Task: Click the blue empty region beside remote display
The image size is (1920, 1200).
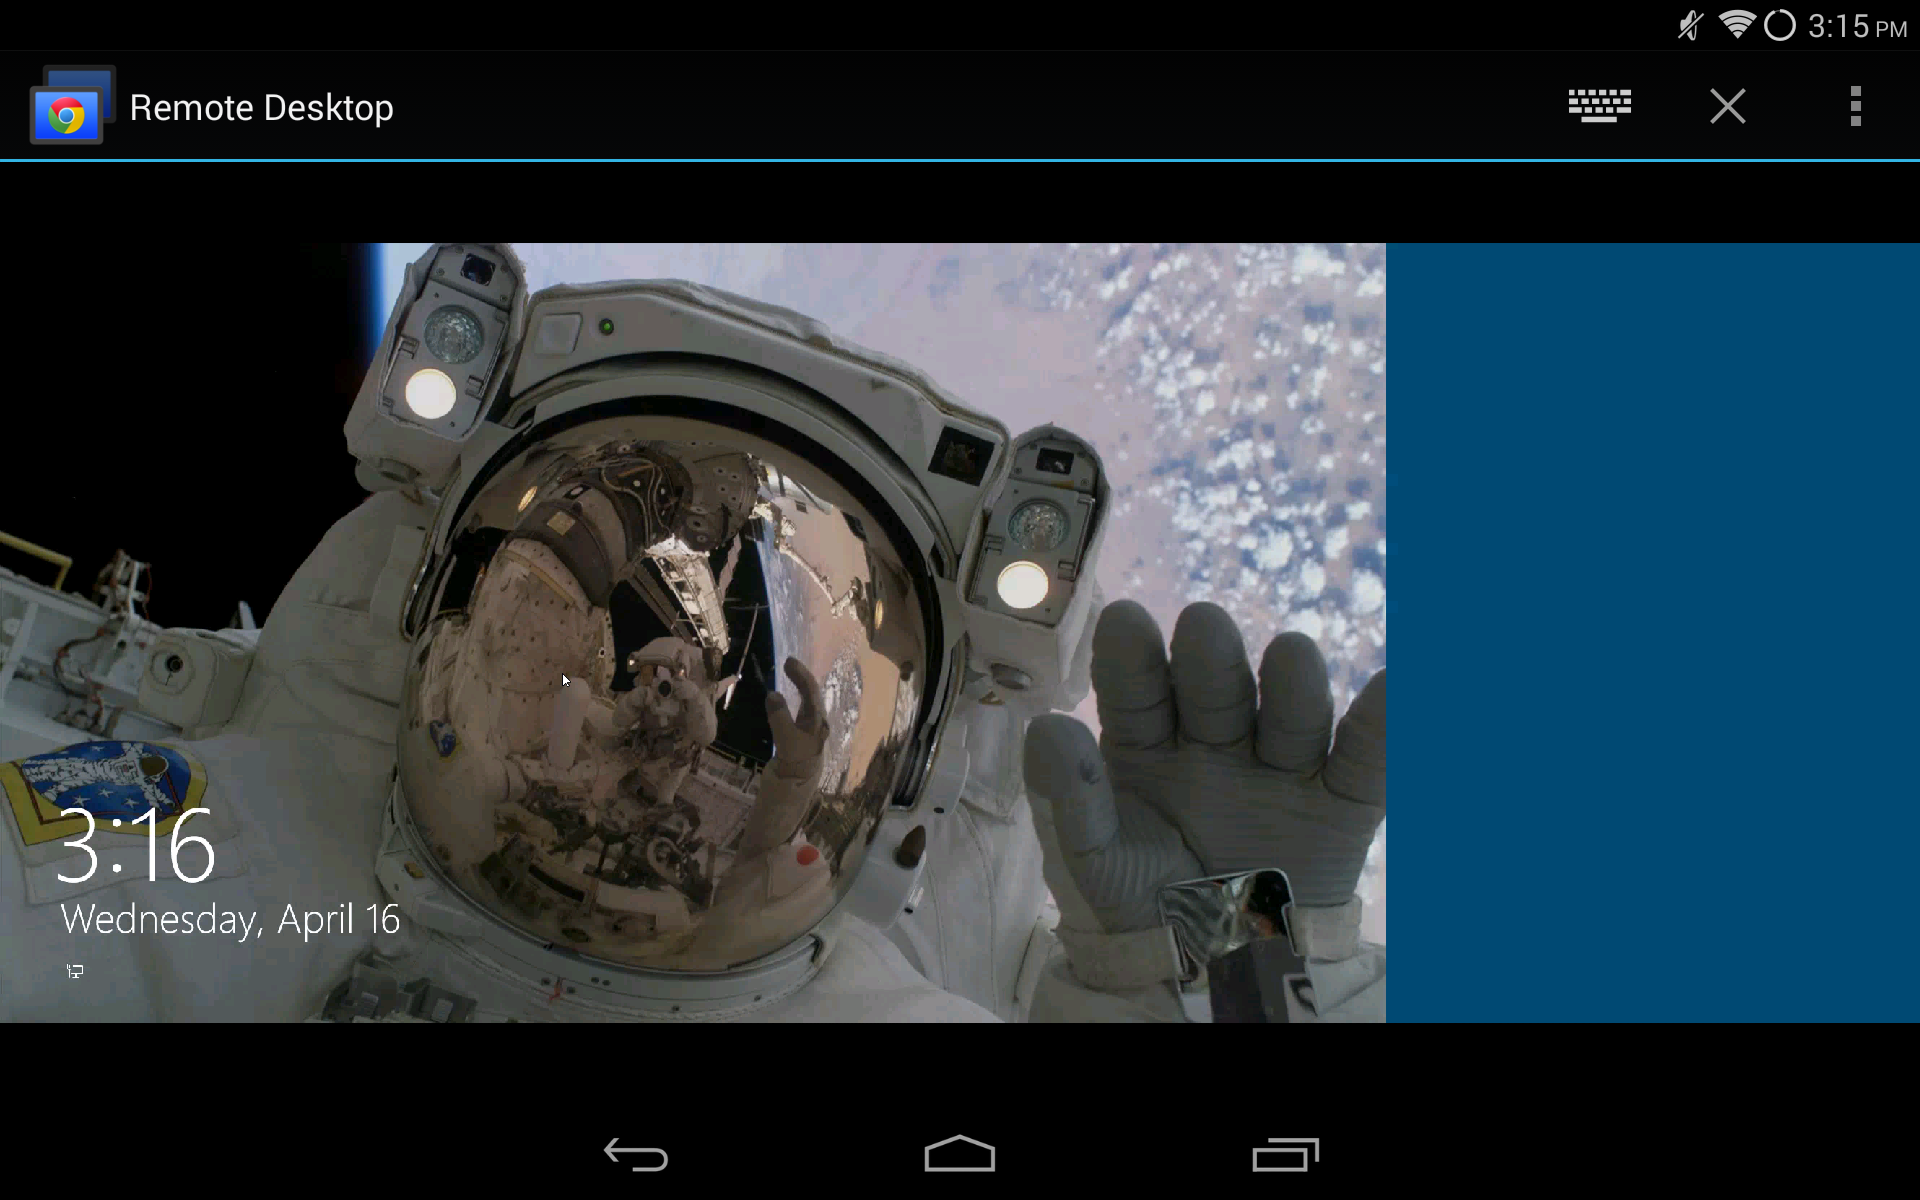Action: 1650,630
